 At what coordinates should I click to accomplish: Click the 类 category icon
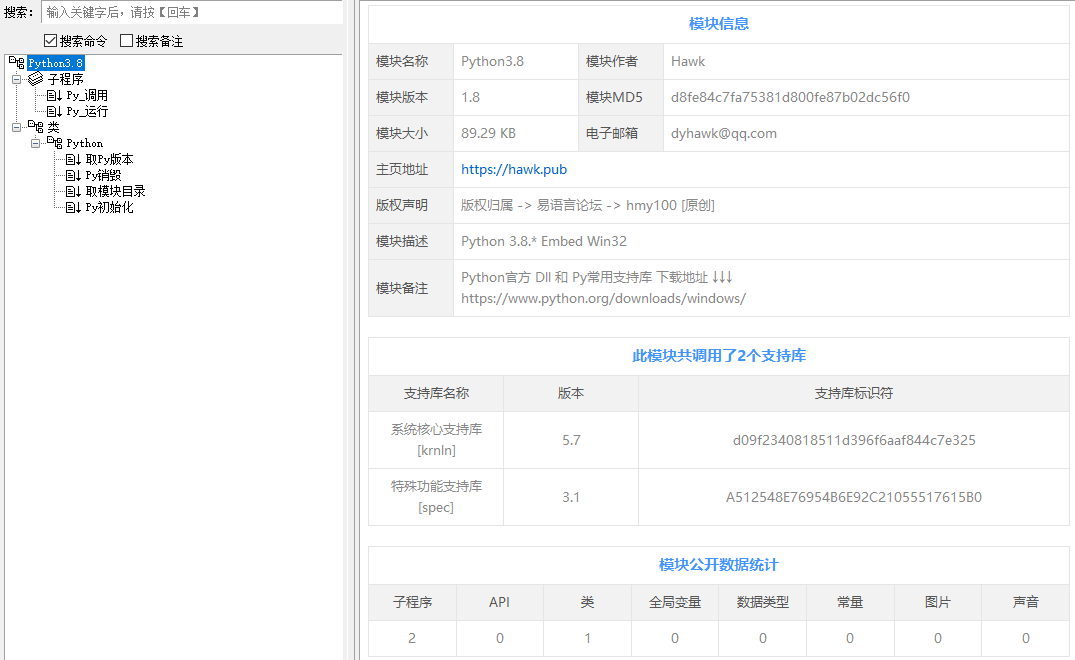pyautogui.click(x=36, y=127)
